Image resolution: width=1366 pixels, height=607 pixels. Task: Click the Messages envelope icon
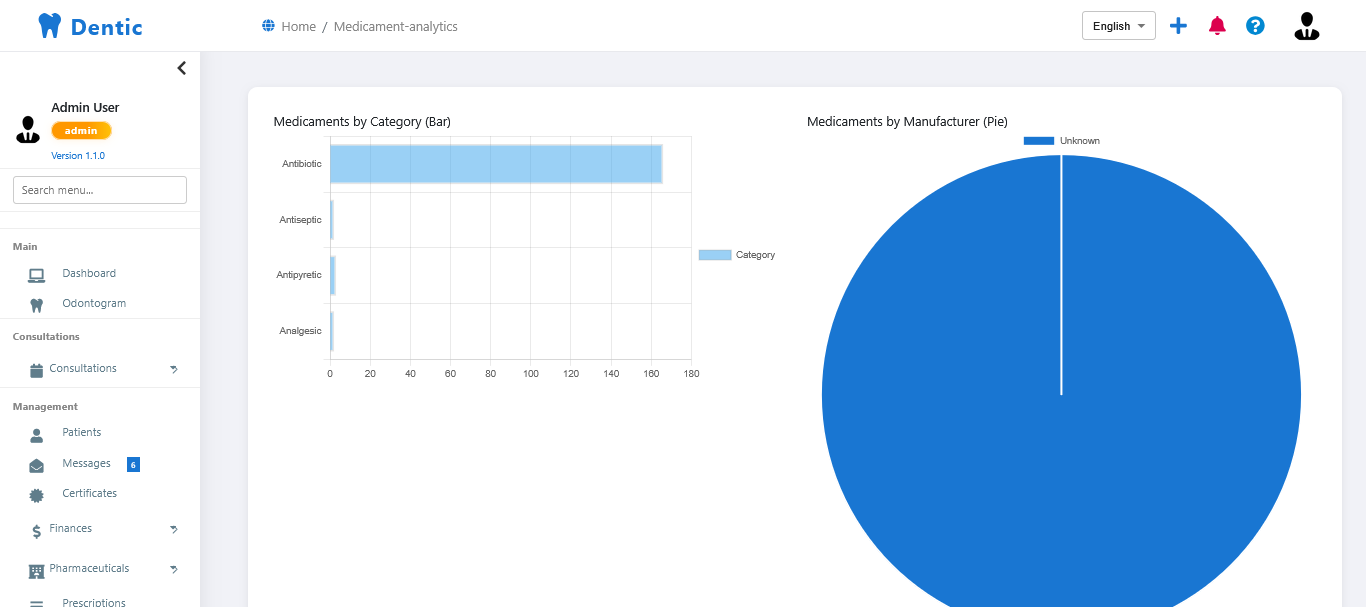pyautogui.click(x=37, y=466)
